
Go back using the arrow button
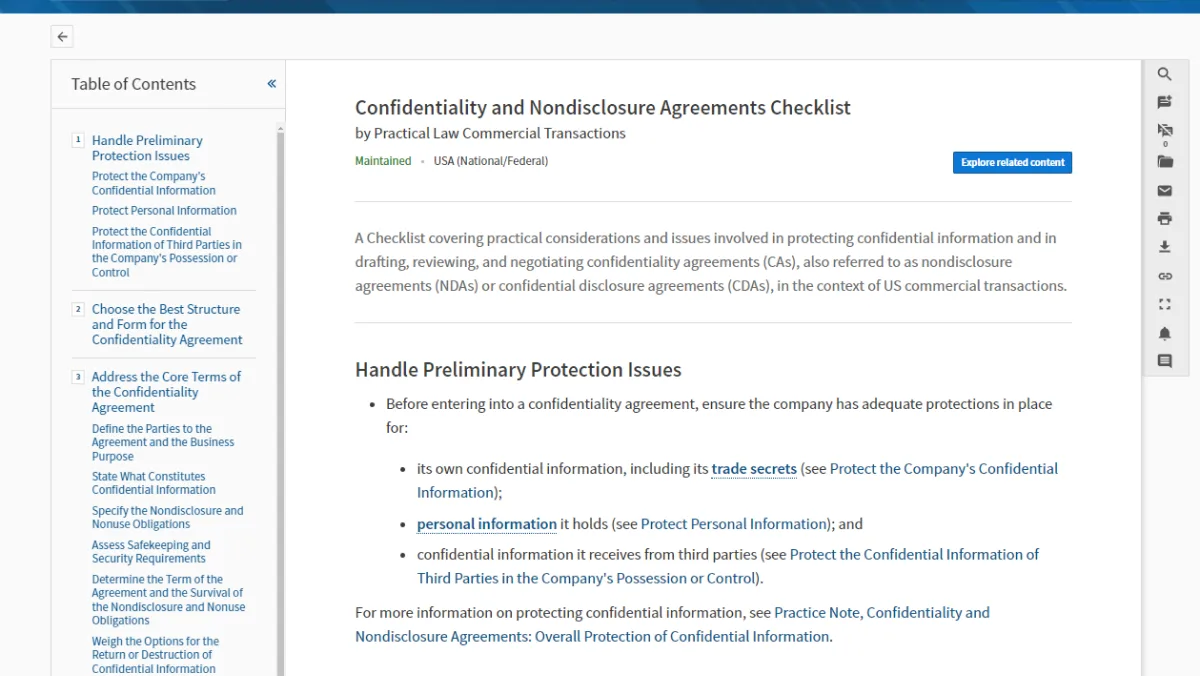[x=62, y=37]
